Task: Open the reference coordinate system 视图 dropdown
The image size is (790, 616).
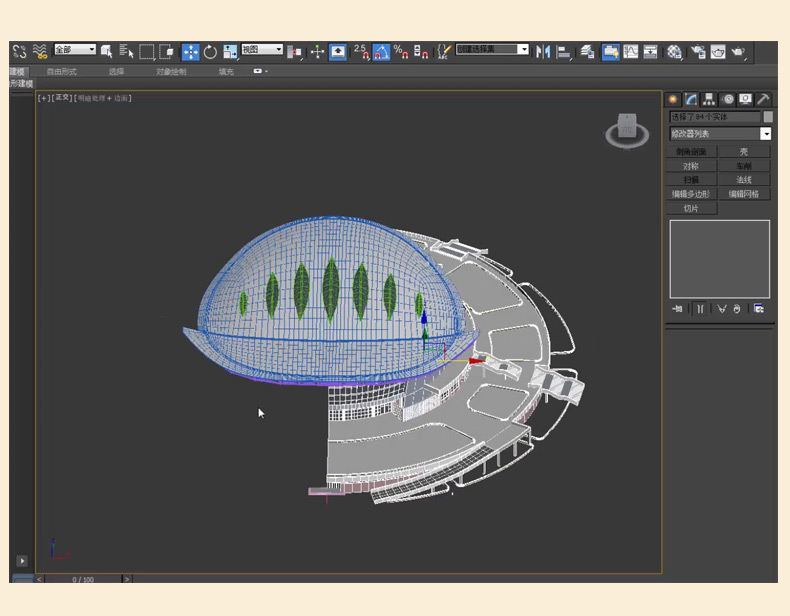Action: point(262,49)
